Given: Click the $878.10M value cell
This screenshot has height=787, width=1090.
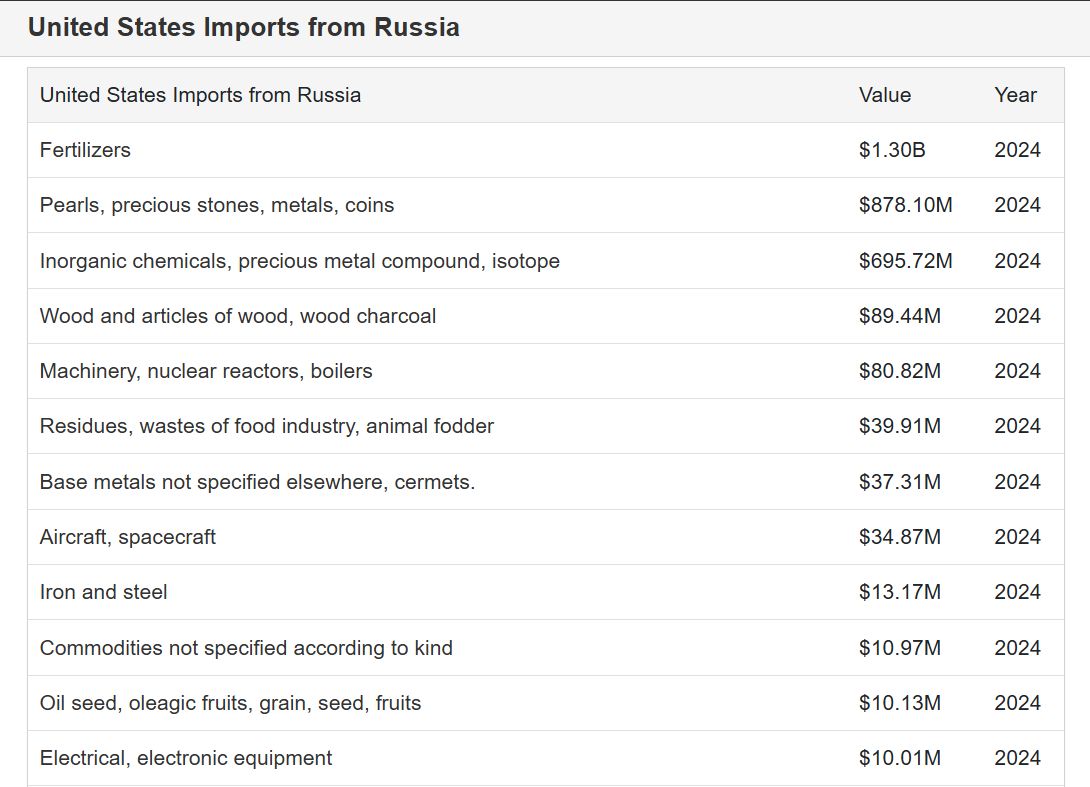Looking at the screenshot, I should (x=905, y=205).
